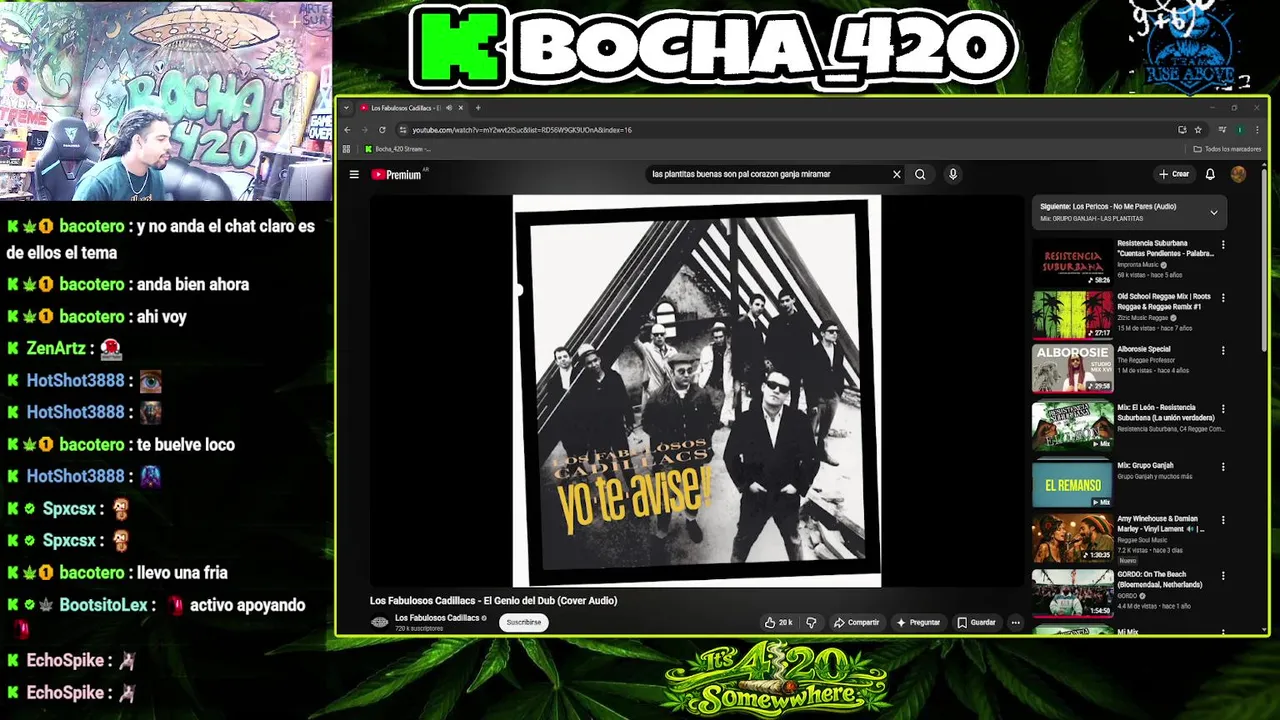Activate voice search microphone

click(x=953, y=174)
